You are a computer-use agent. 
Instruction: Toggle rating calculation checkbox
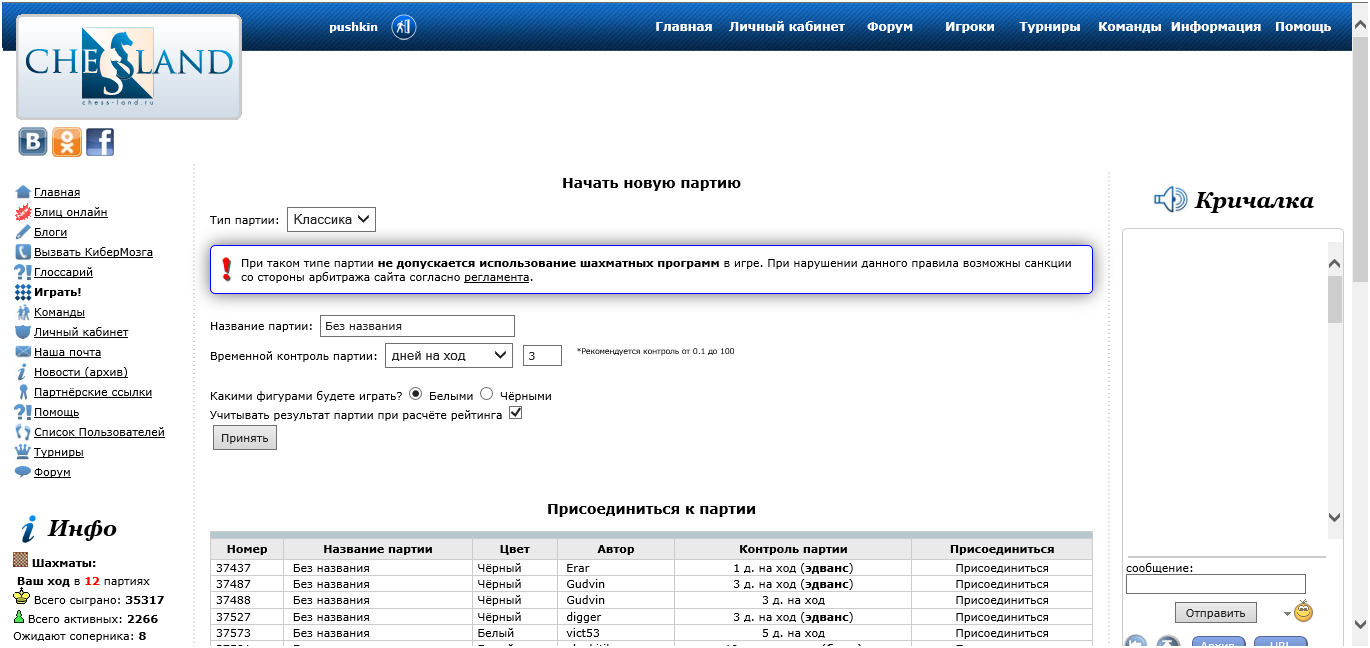coord(516,412)
